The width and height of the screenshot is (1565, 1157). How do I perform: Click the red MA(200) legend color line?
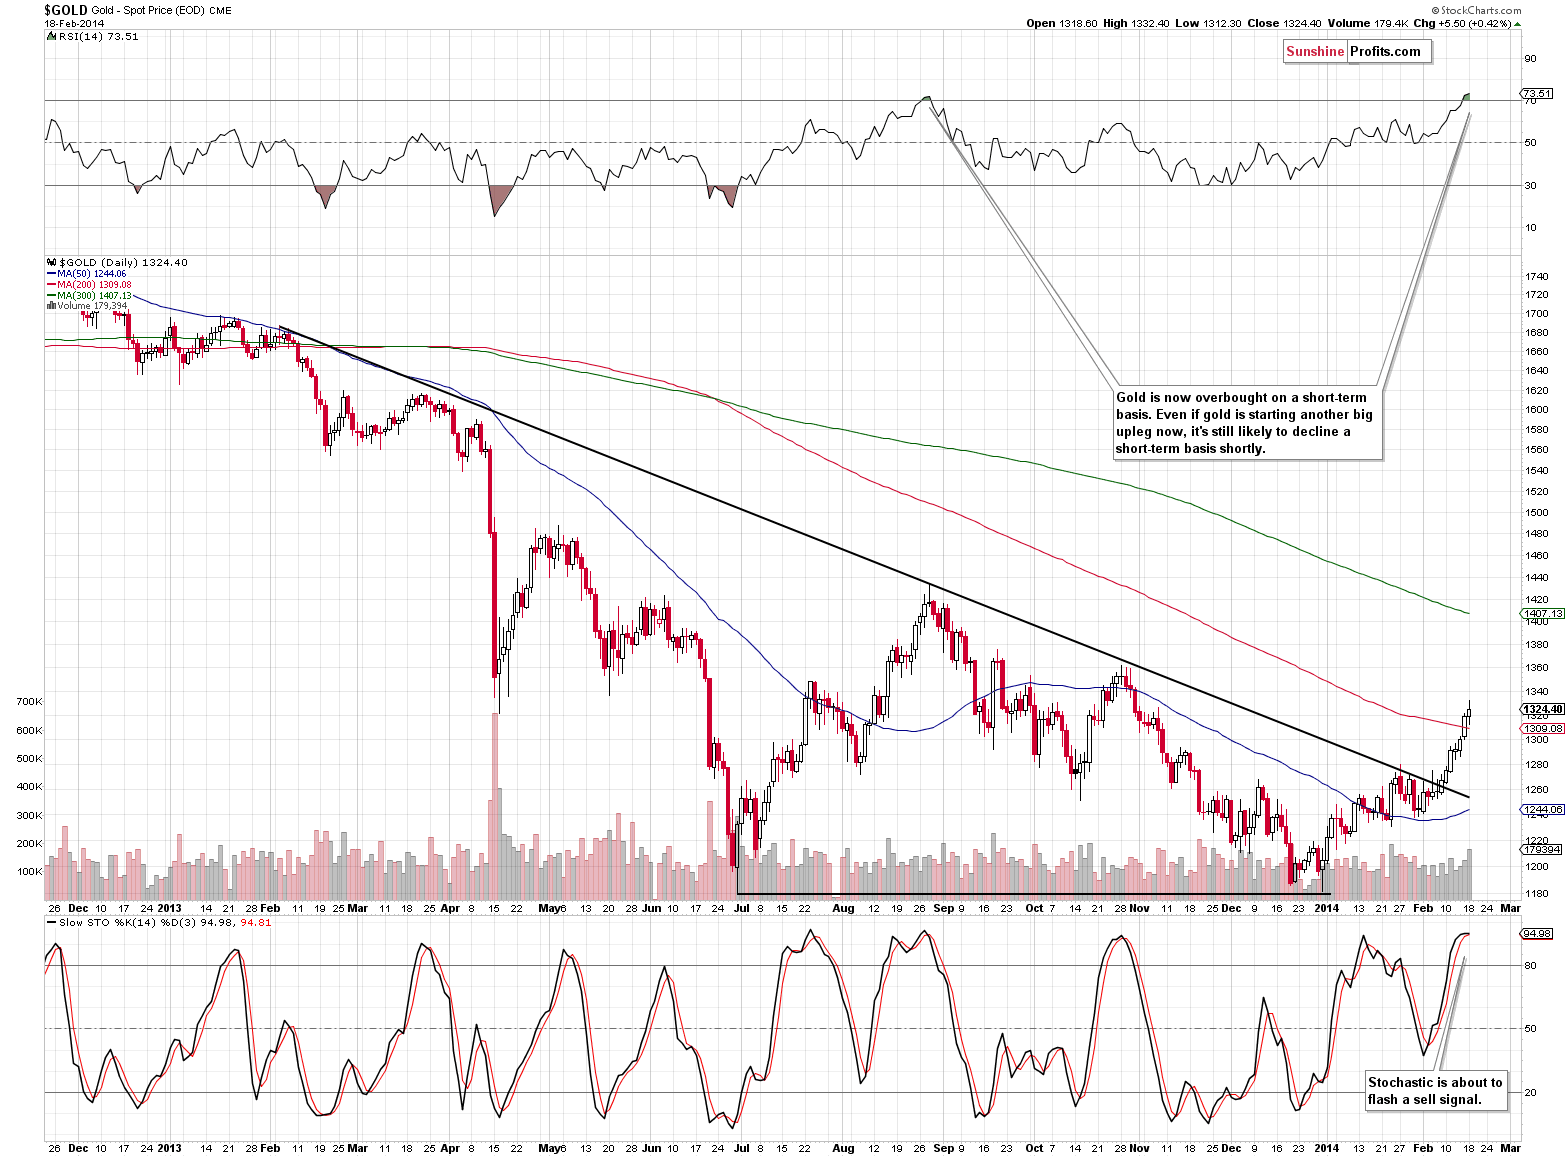(x=51, y=285)
